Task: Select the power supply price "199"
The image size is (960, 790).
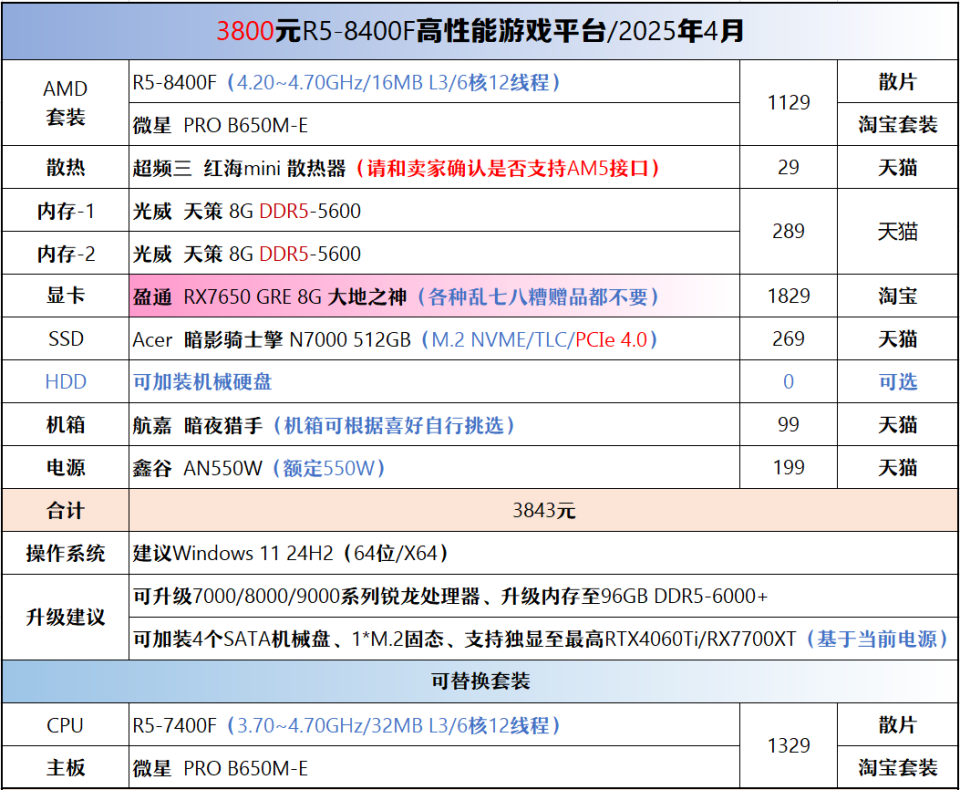Action: [789, 467]
